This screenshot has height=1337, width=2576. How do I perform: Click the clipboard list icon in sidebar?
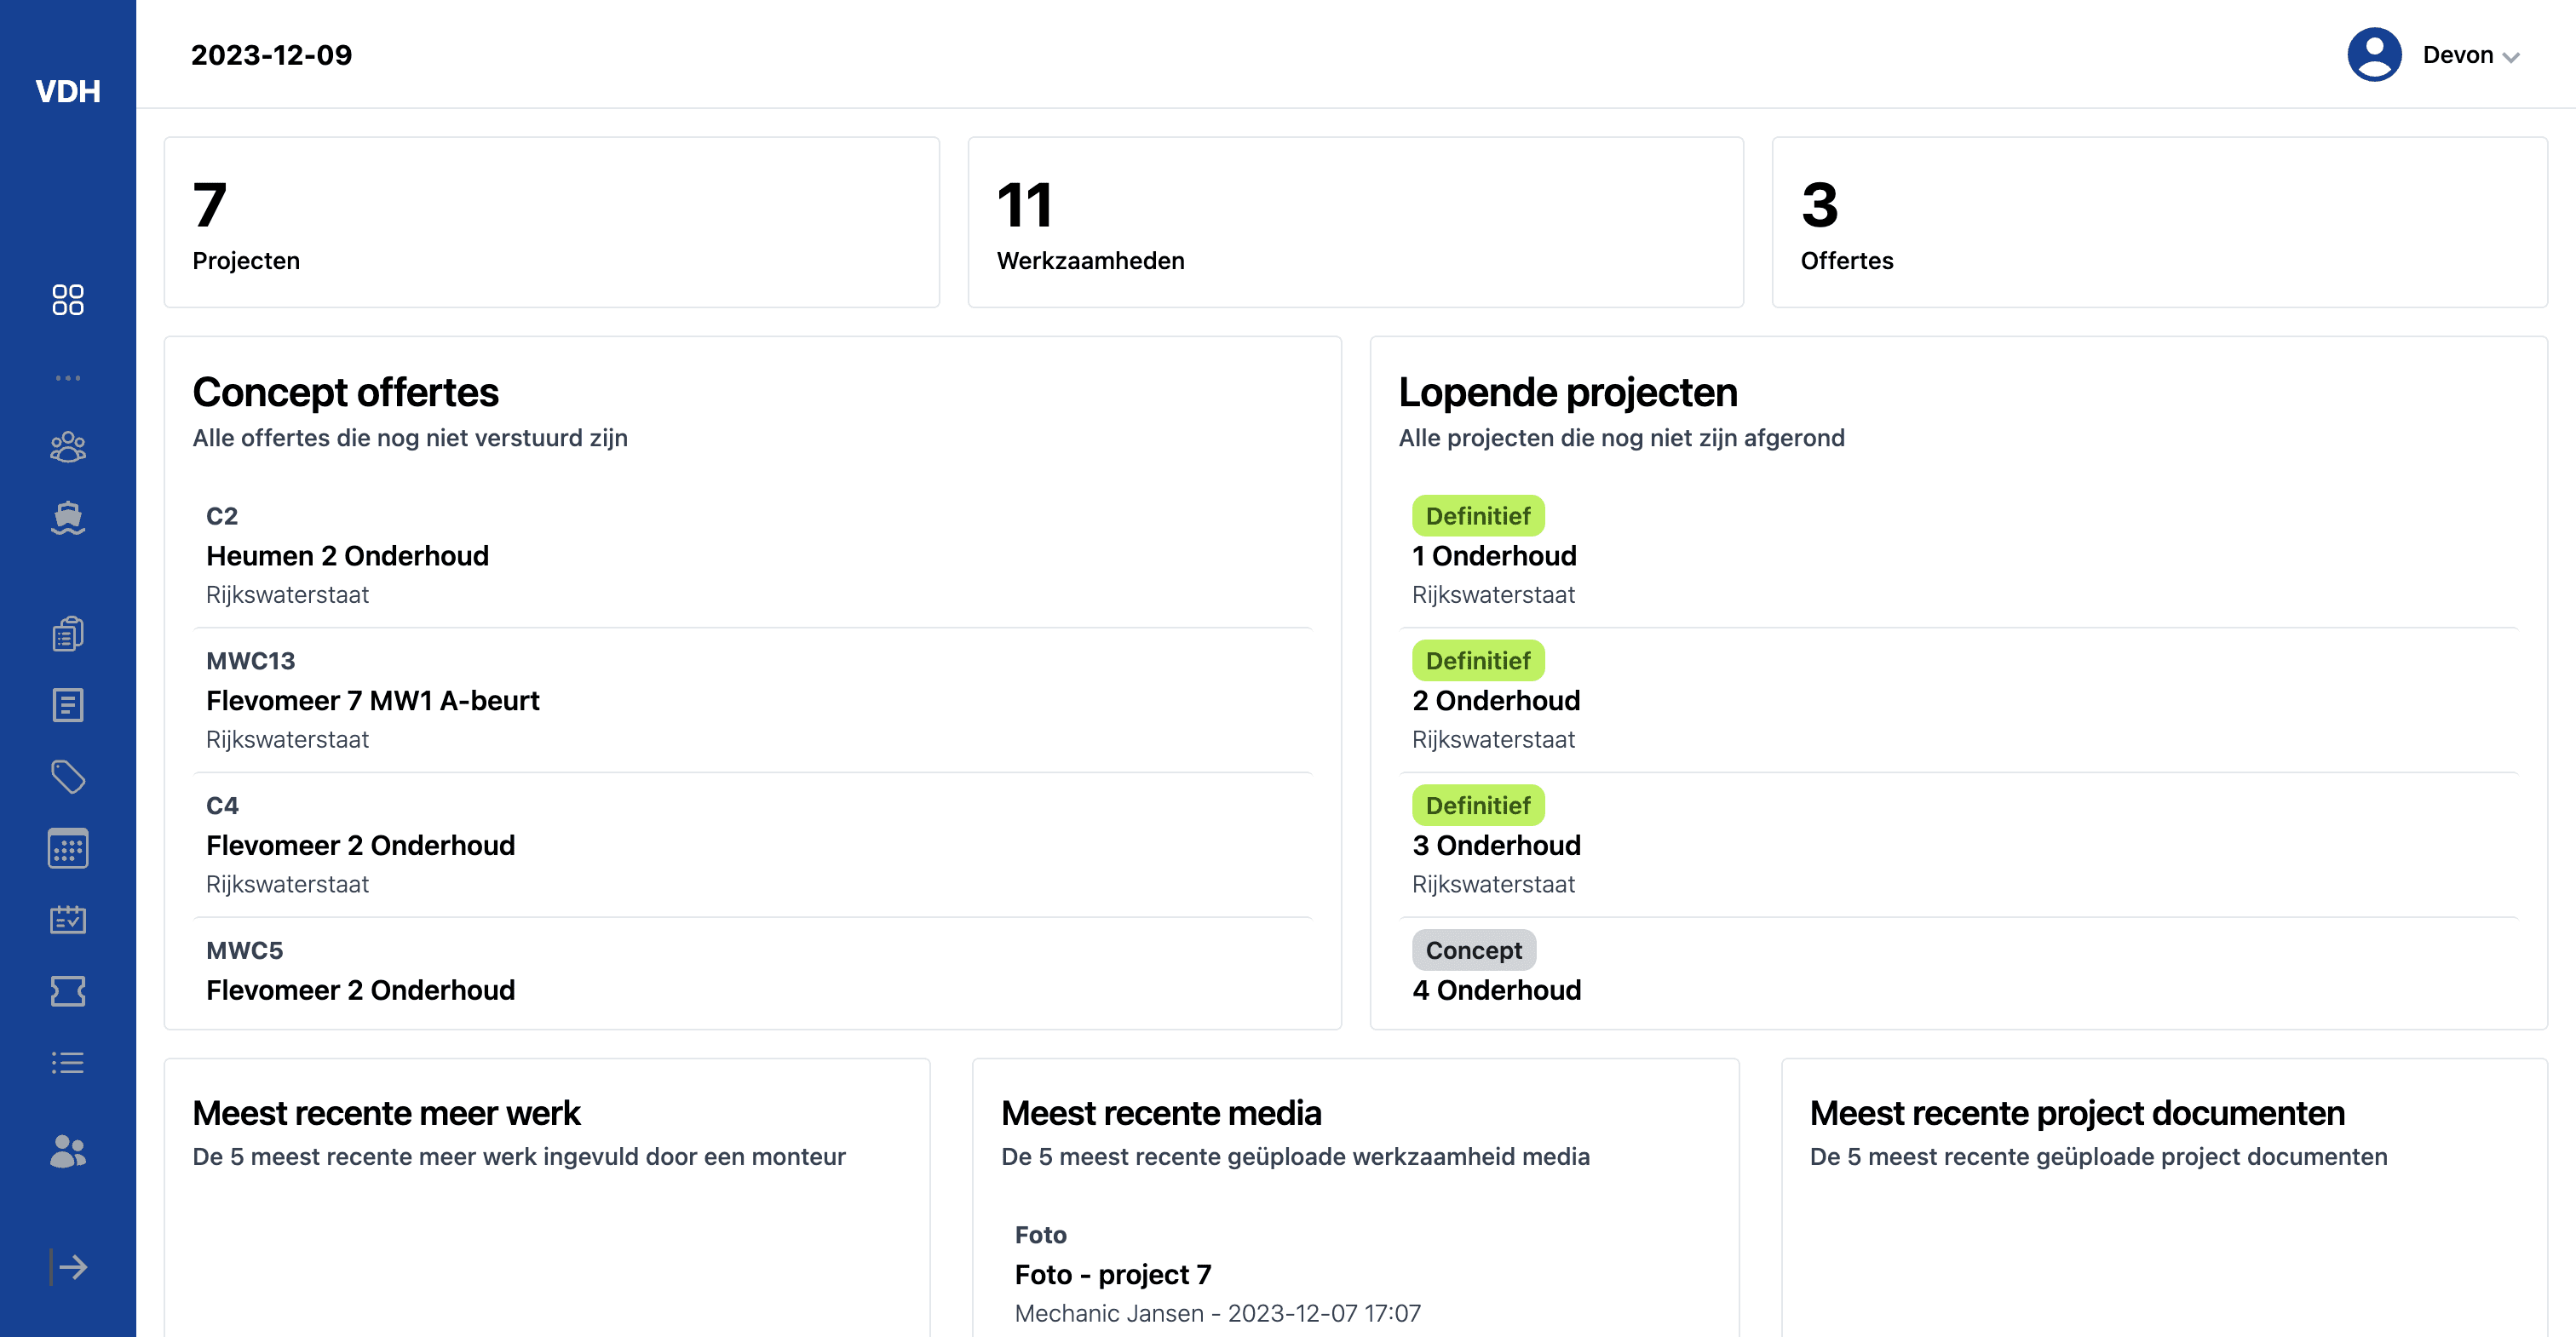pos(68,634)
